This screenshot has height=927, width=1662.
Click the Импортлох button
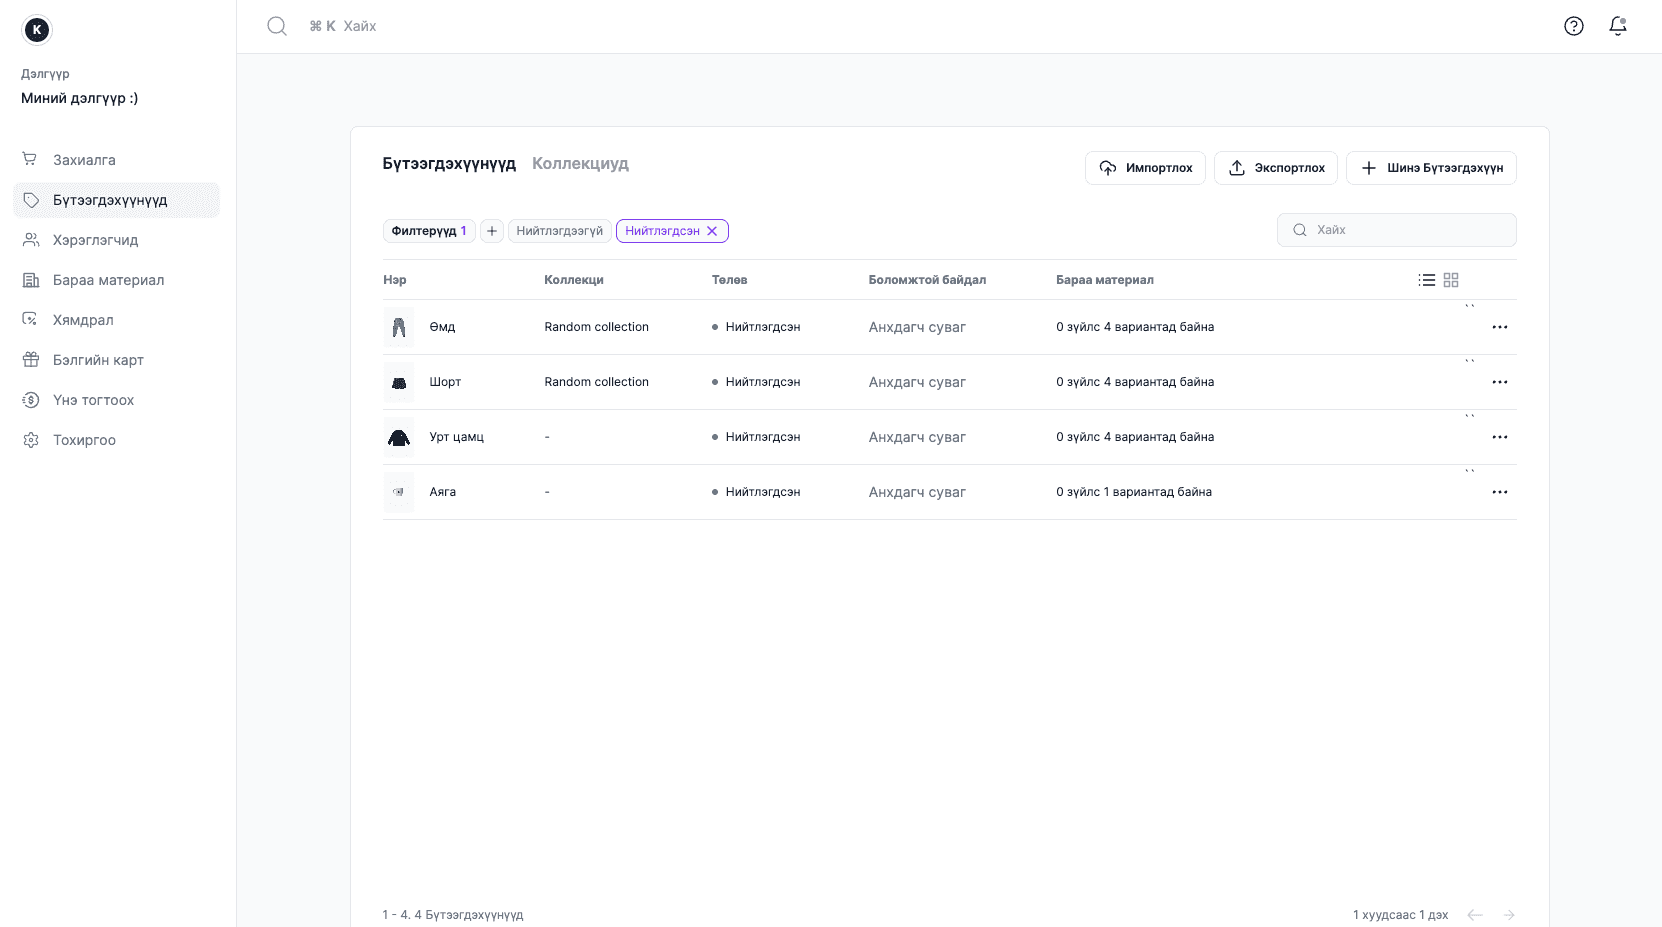coord(1145,168)
